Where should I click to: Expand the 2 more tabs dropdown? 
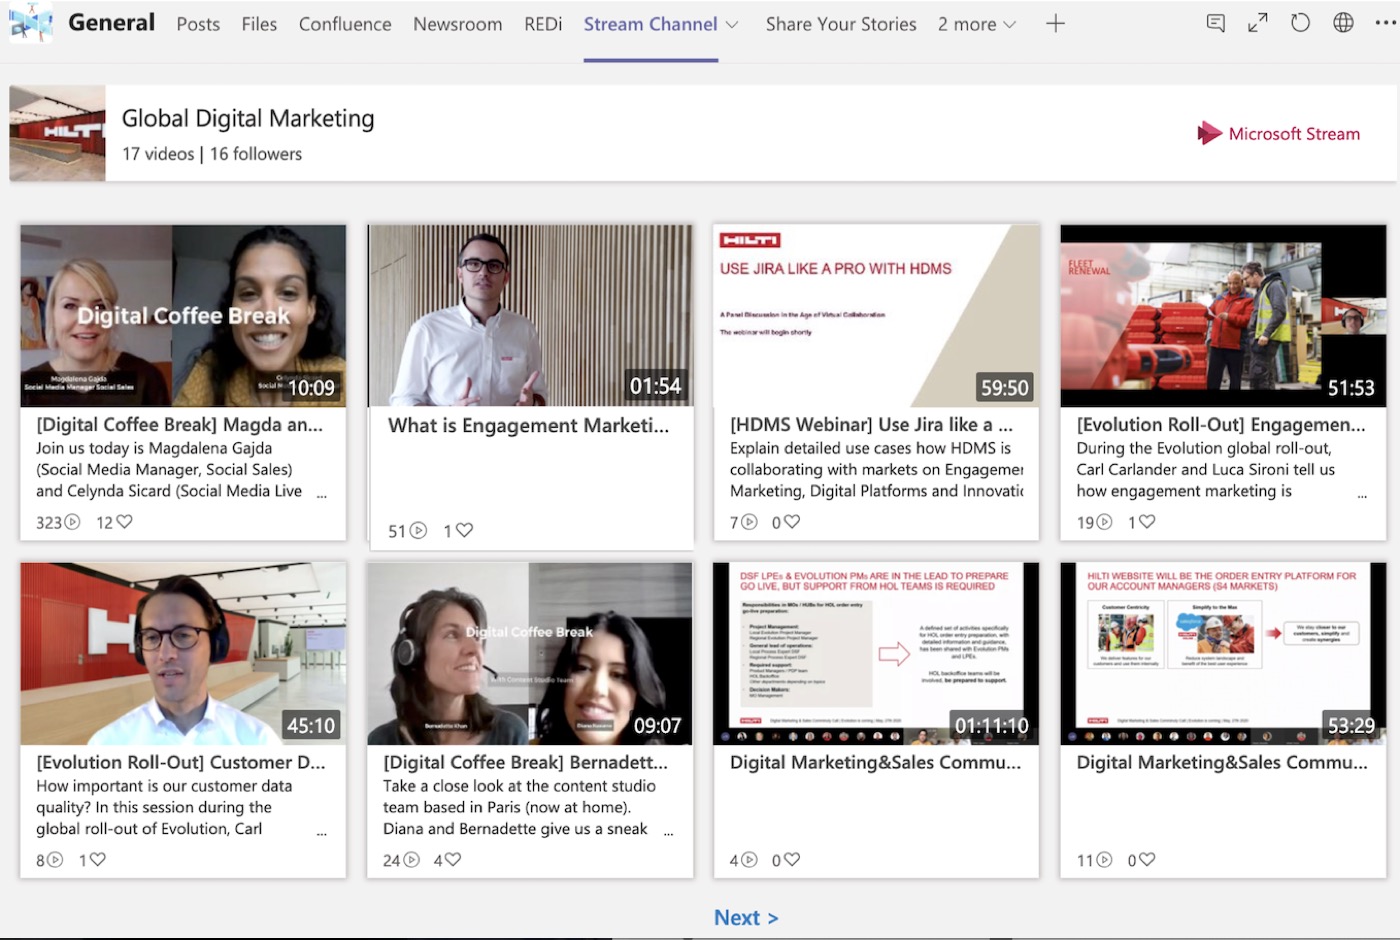(x=1009, y=24)
